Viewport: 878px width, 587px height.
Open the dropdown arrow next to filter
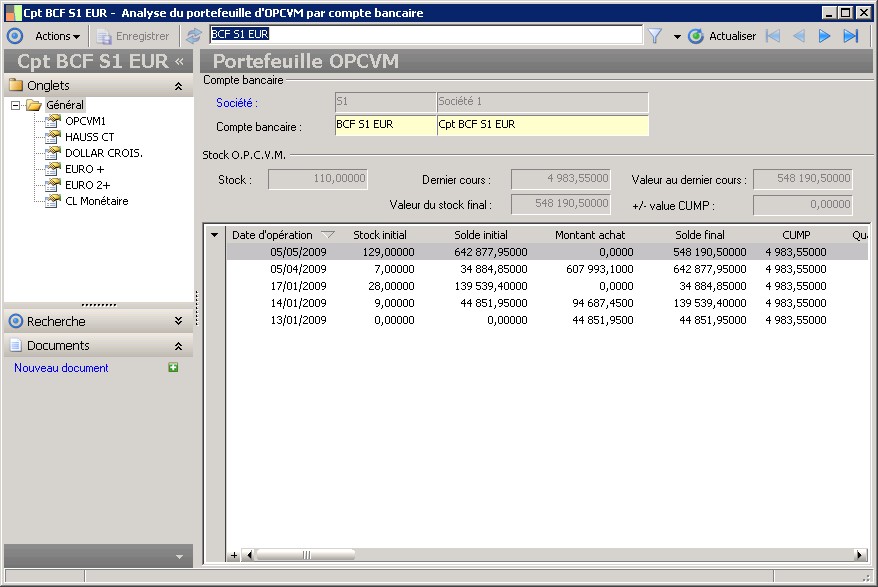pyautogui.click(x=677, y=37)
